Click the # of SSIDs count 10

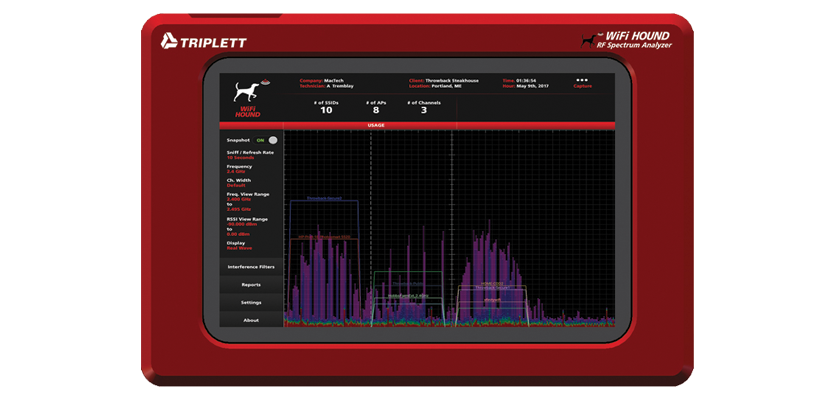pyautogui.click(x=326, y=108)
